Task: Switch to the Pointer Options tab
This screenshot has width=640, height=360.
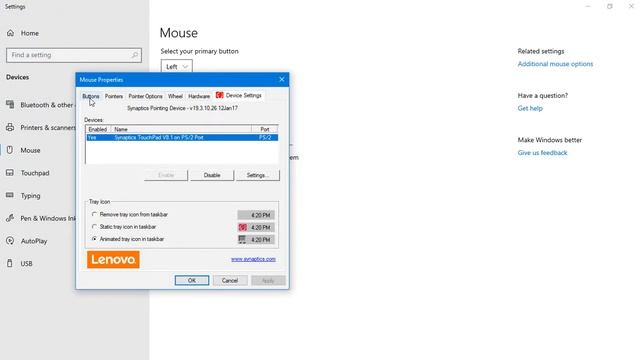Action: coord(145,96)
